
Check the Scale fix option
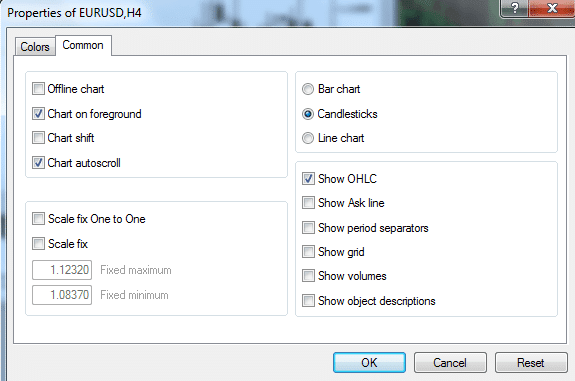(x=38, y=243)
